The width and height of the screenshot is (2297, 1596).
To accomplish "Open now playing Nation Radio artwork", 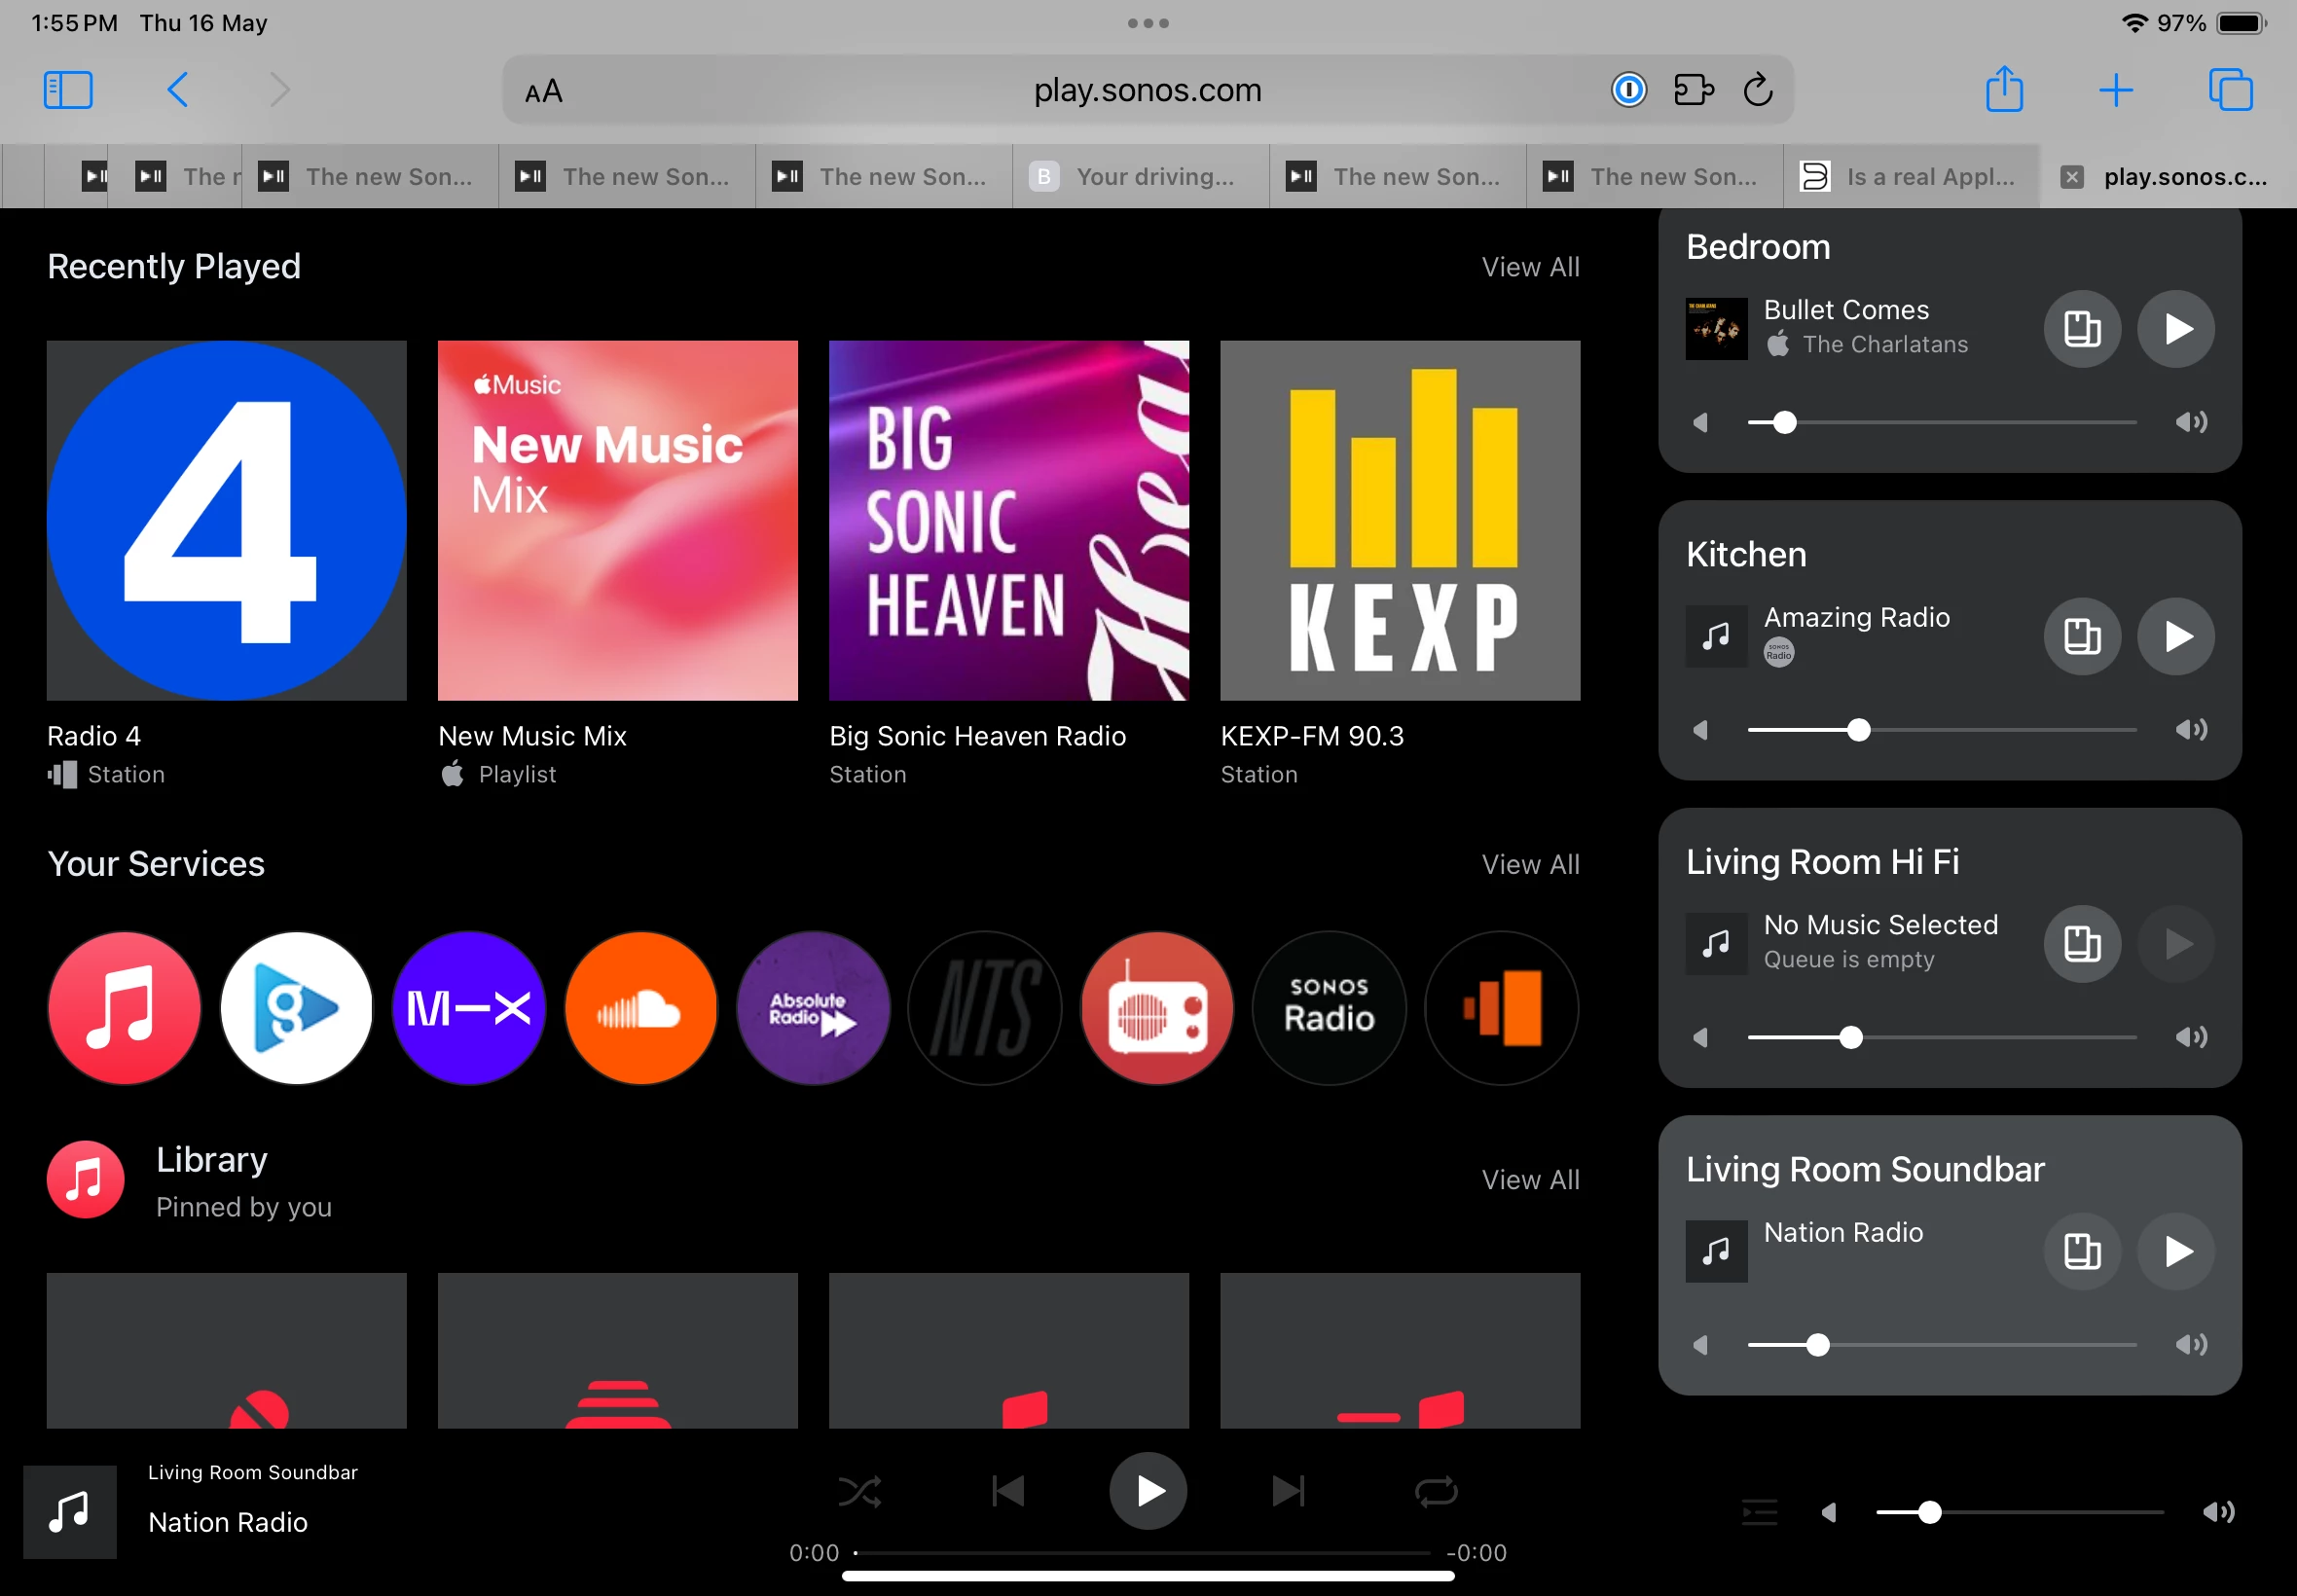I will pyautogui.click(x=70, y=1512).
